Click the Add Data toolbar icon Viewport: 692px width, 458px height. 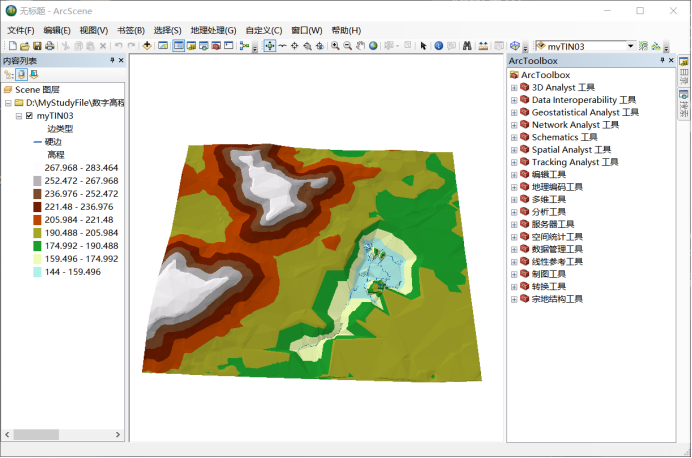tap(147, 45)
